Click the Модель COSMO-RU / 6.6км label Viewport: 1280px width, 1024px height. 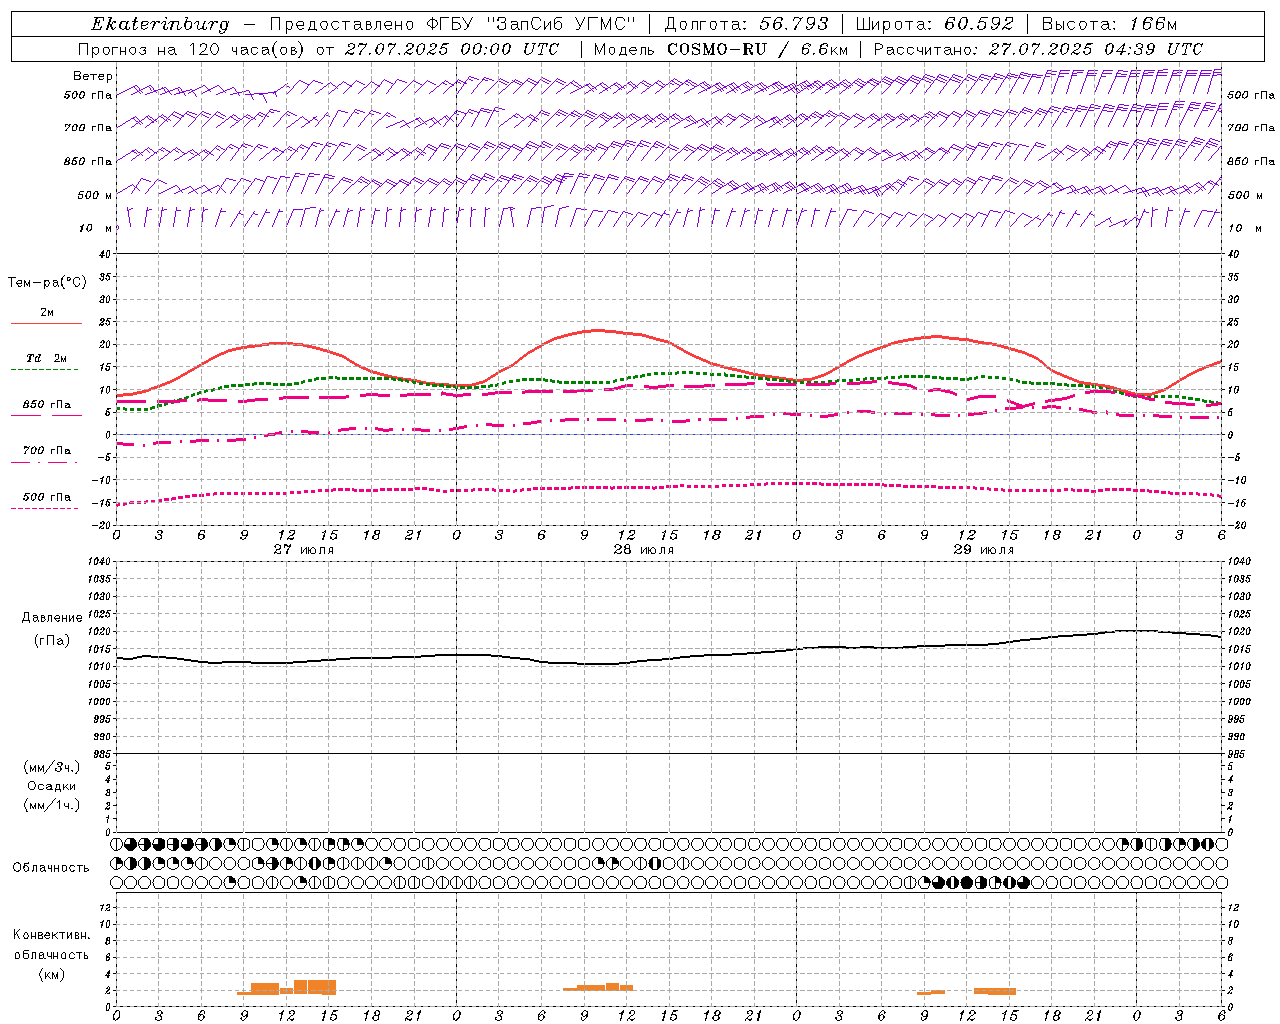(x=721, y=49)
